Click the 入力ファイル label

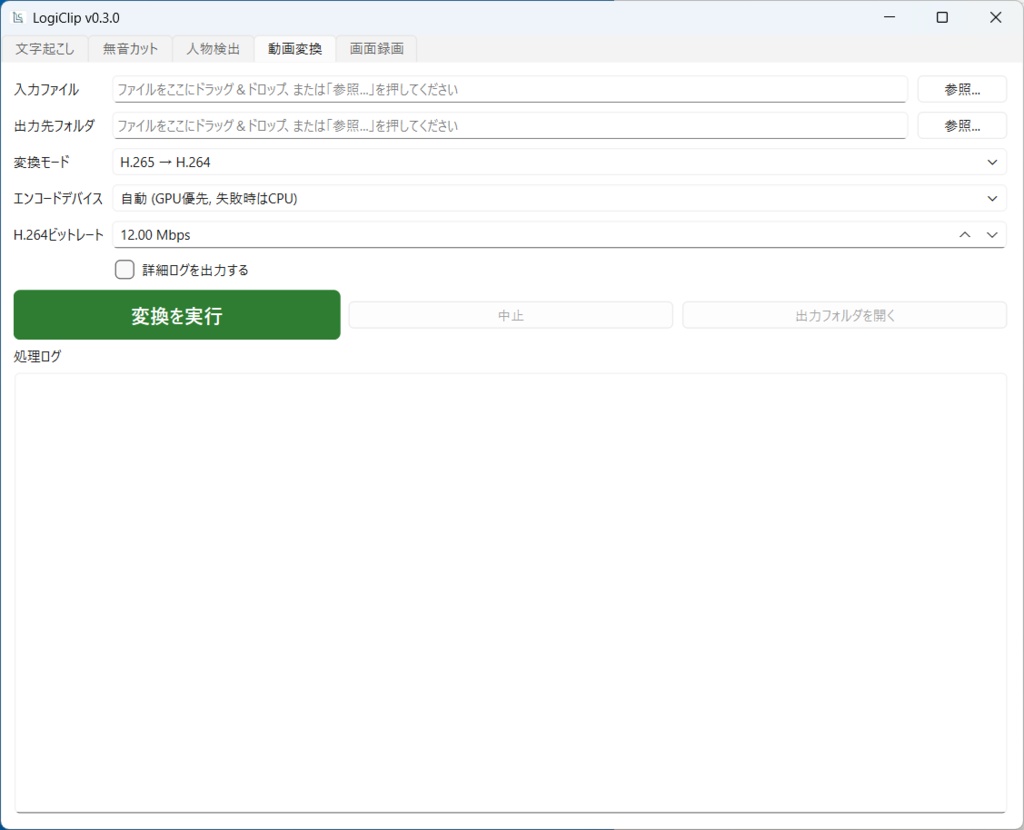point(46,89)
